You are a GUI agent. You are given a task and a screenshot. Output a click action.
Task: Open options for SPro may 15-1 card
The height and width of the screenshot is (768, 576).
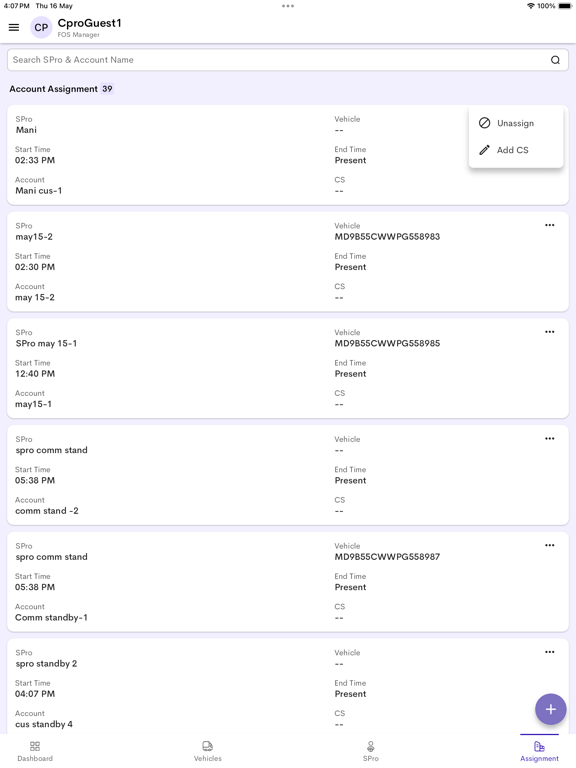(550, 332)
